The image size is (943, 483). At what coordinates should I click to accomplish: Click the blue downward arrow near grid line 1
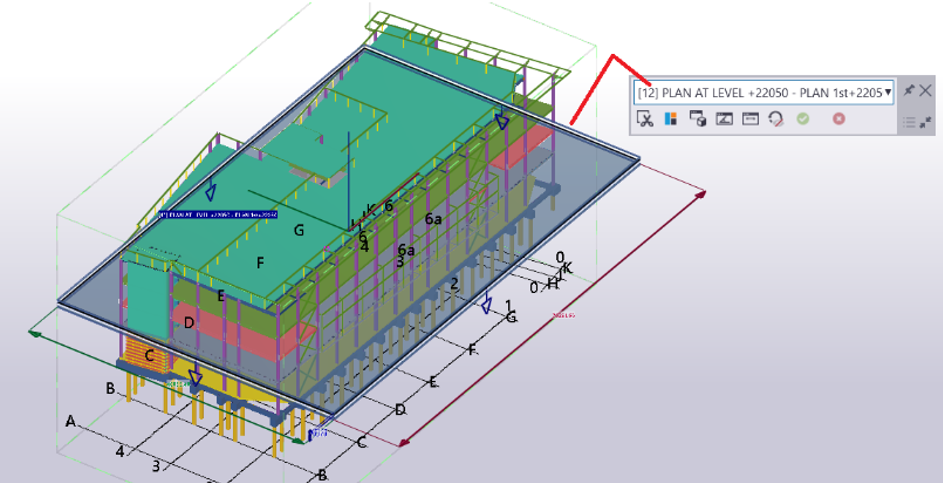tap(487, 303)
